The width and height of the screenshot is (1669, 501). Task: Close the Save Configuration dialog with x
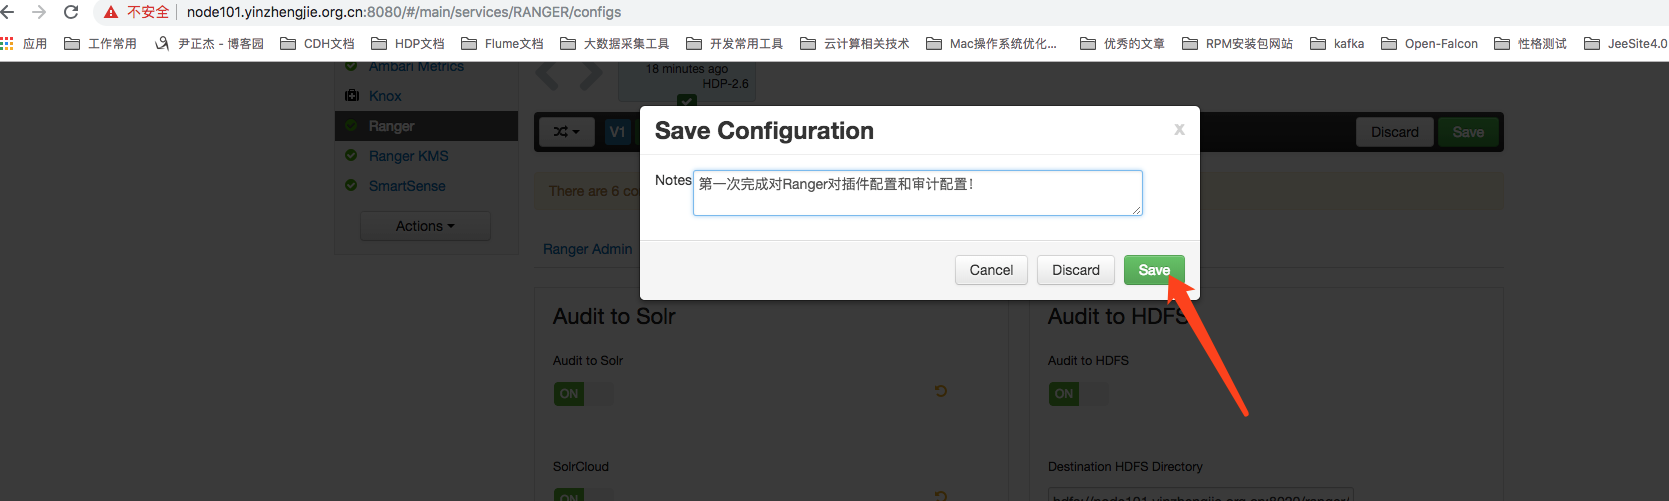click(1179, 129)
